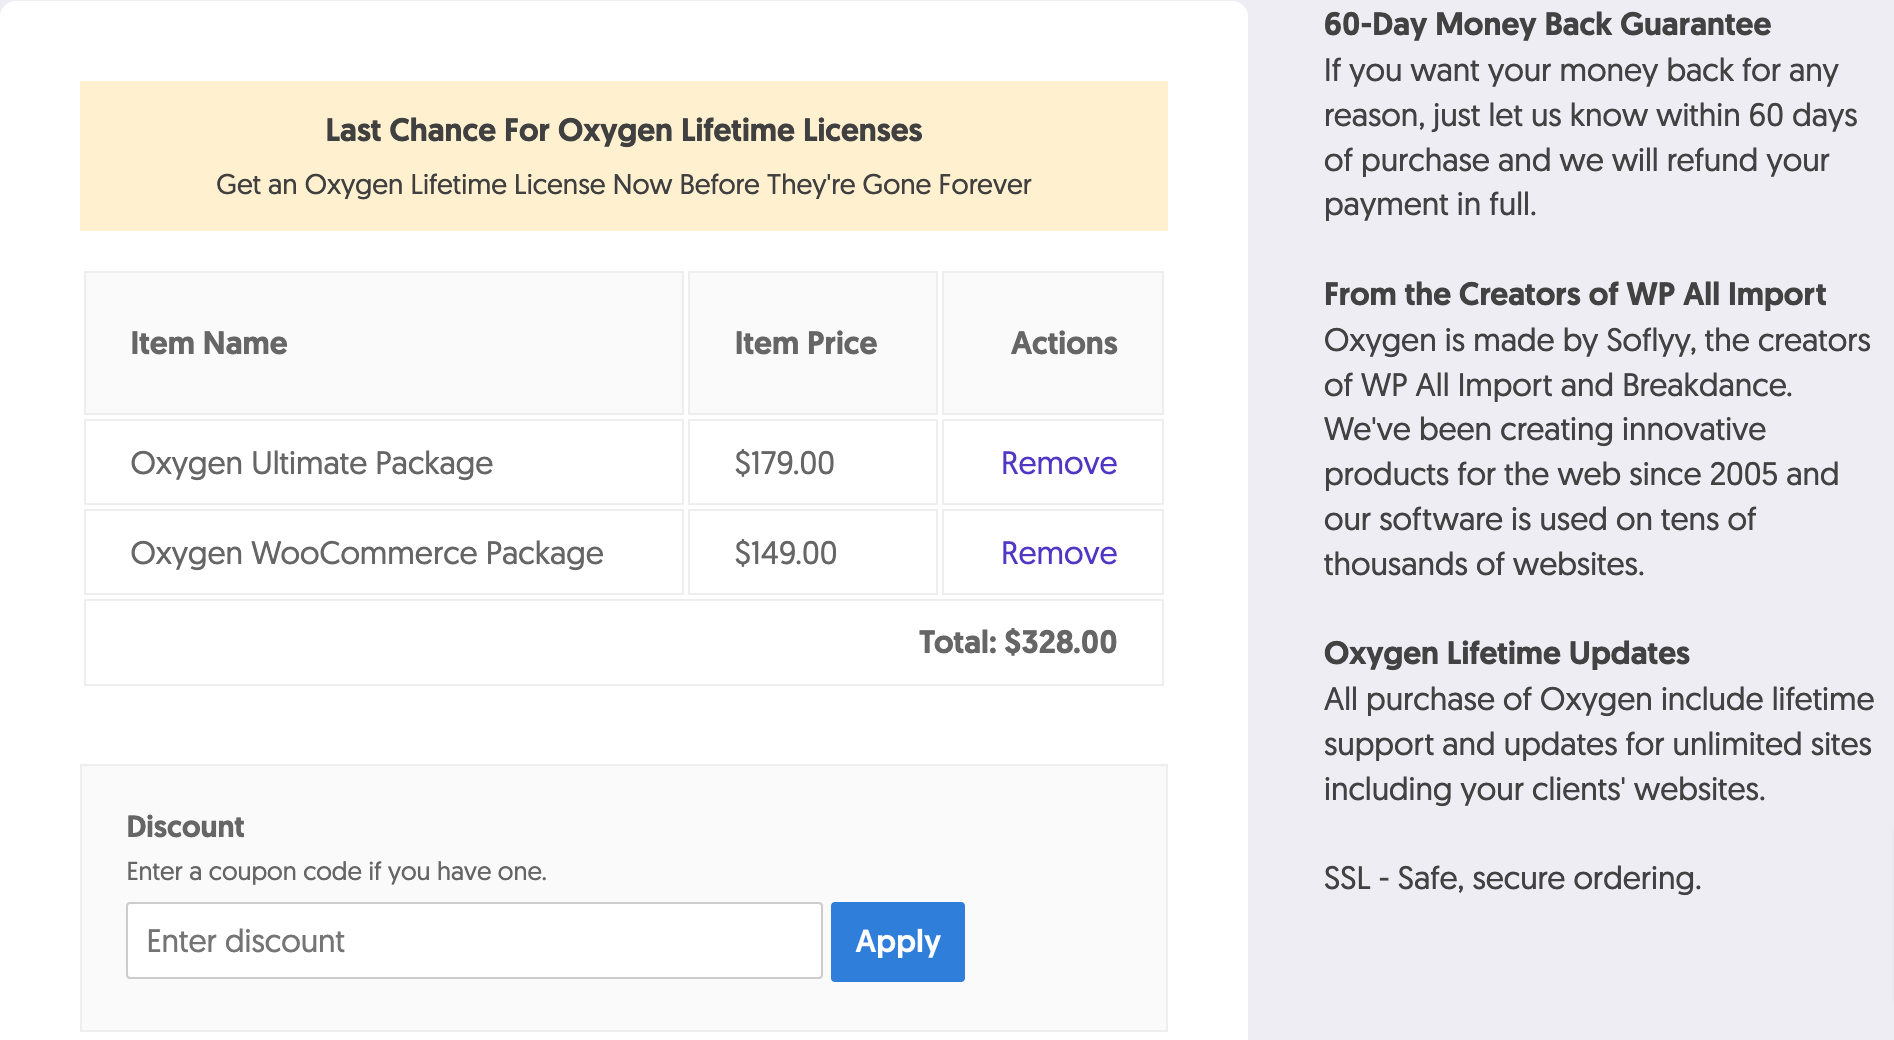1894x1040 pixels.
Task: Click the Actions column header
Action: [1063, 343]
